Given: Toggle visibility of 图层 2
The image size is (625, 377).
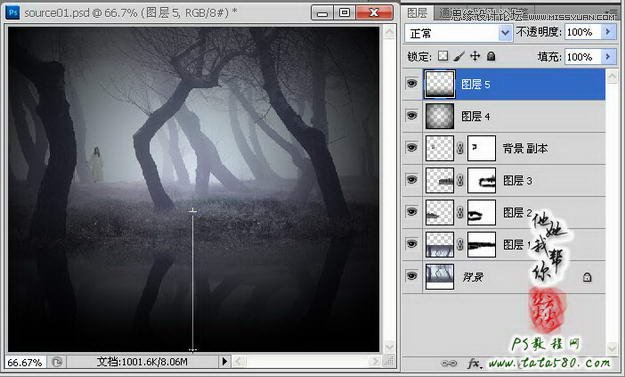Looking at the screenshot, I should [x=412, y=212].
